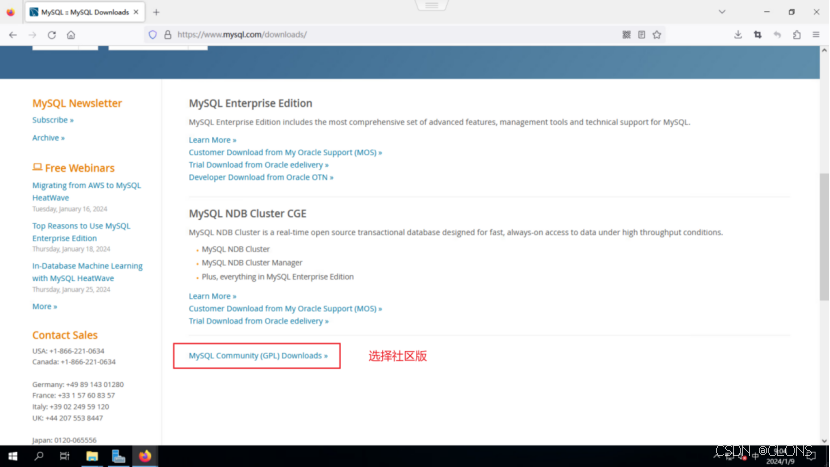The height and width of the screenshot is (467, 830).
Task: Open the Firefox downloads panel icon
Action: click(x=738, y=35)
